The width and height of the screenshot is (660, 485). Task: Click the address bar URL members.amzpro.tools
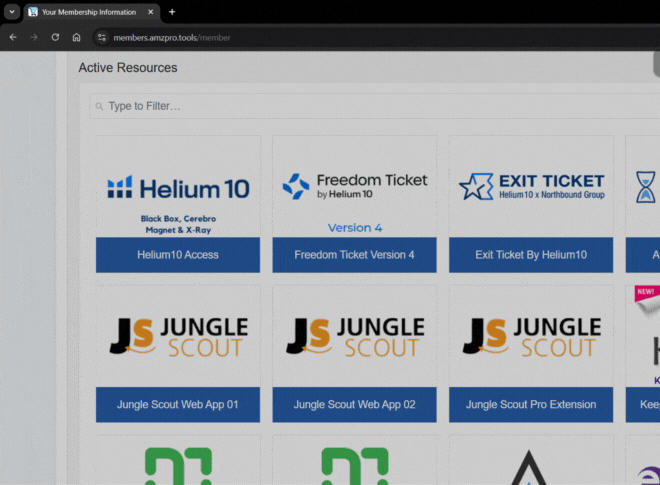172,38
